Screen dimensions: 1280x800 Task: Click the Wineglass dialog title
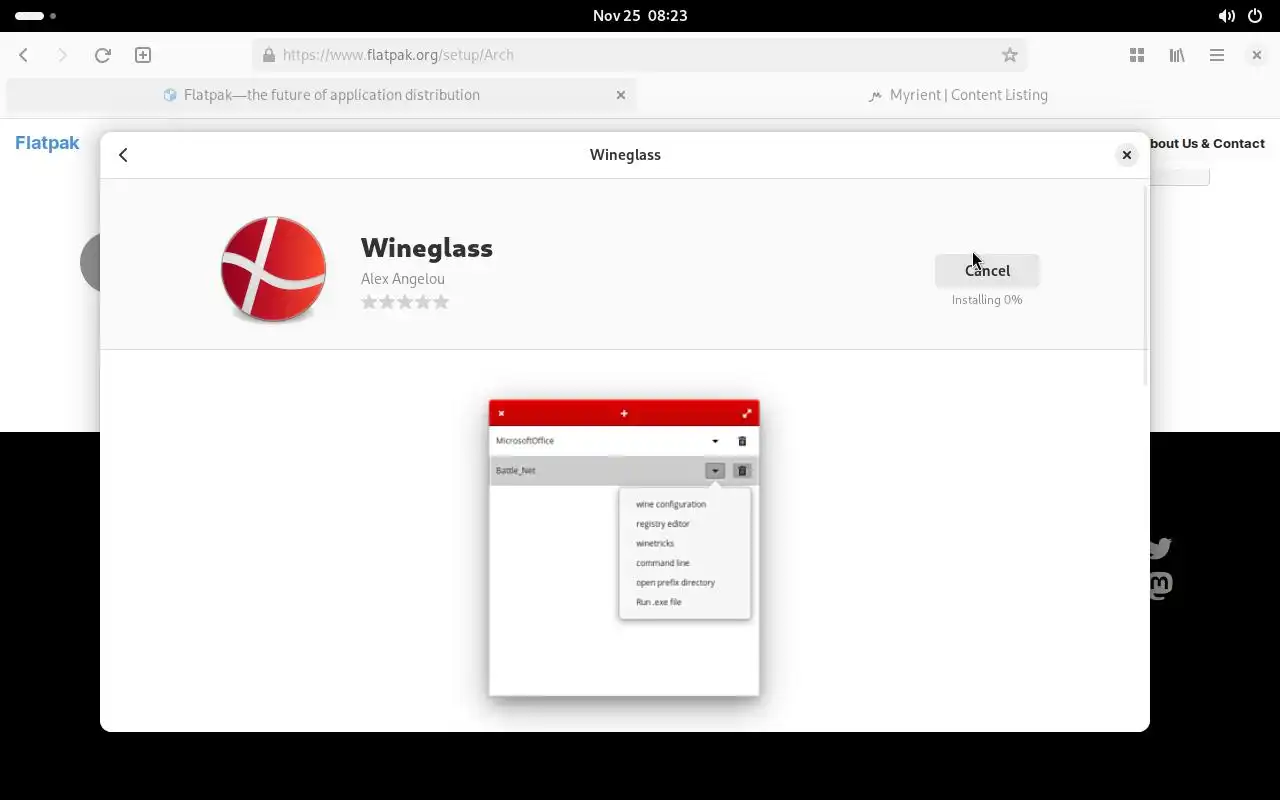625,155
